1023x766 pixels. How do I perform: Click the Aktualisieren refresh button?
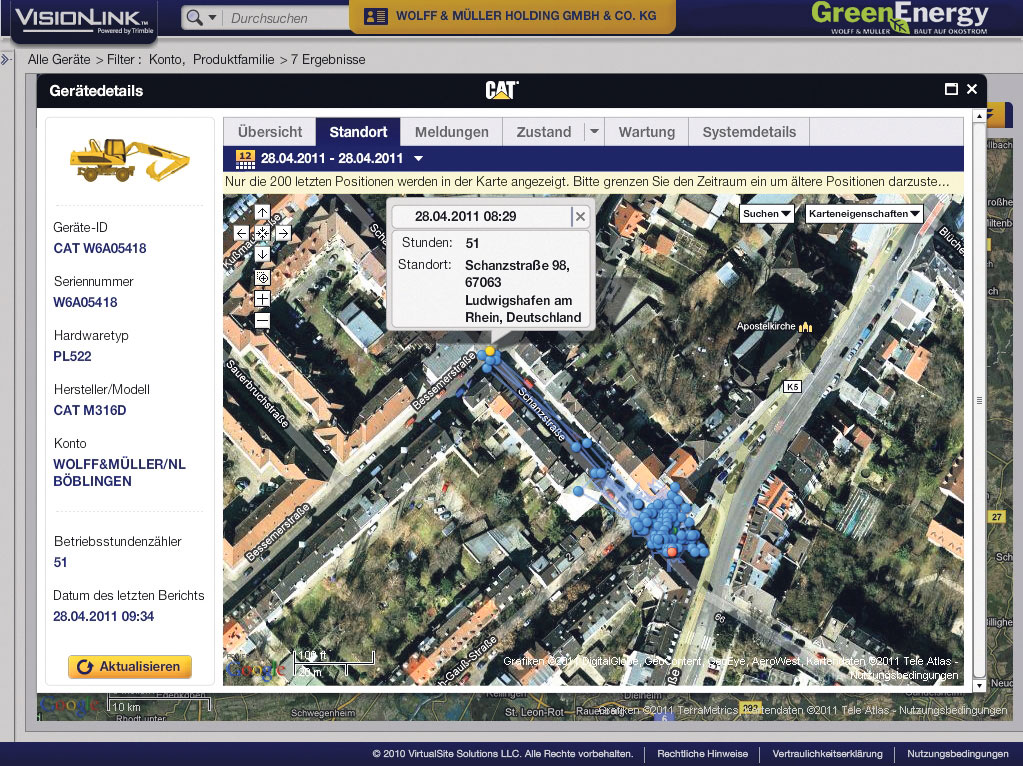(x=130, y=667)
